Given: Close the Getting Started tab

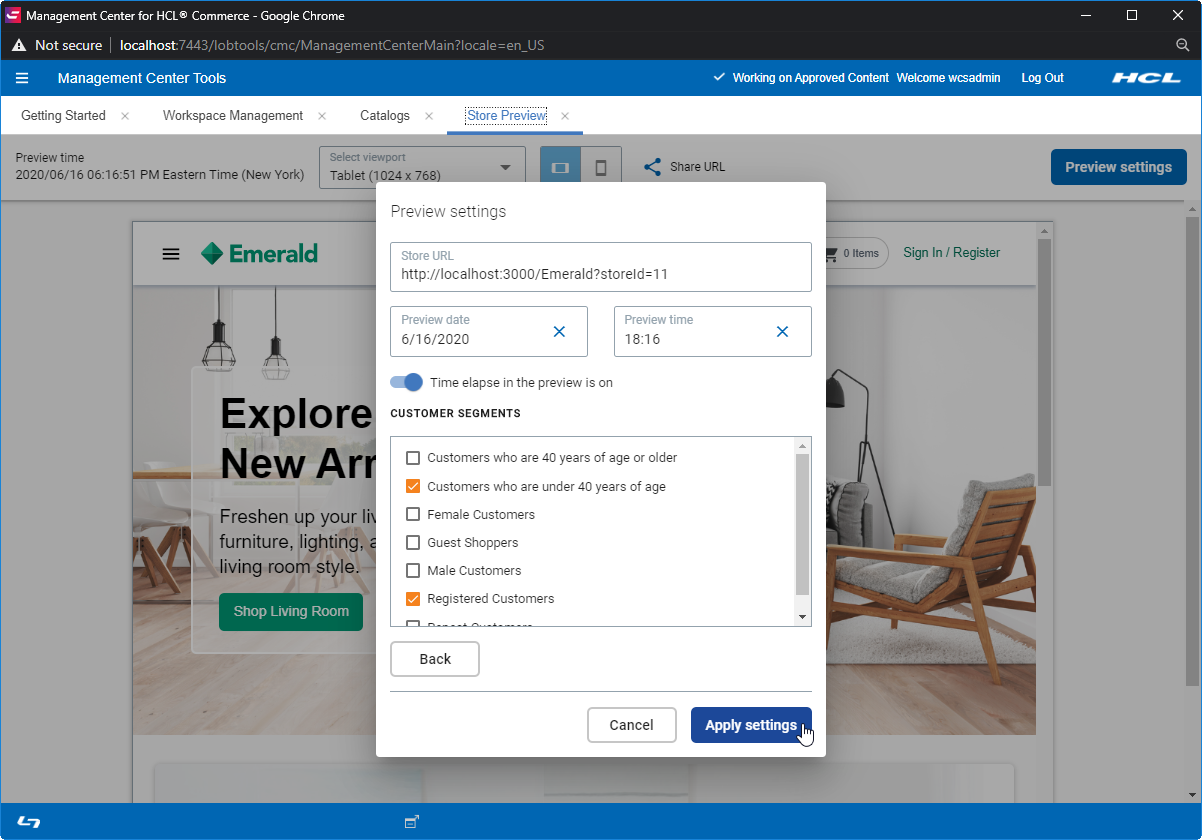Looking at the screenshot, I should [x=125, y=116].
